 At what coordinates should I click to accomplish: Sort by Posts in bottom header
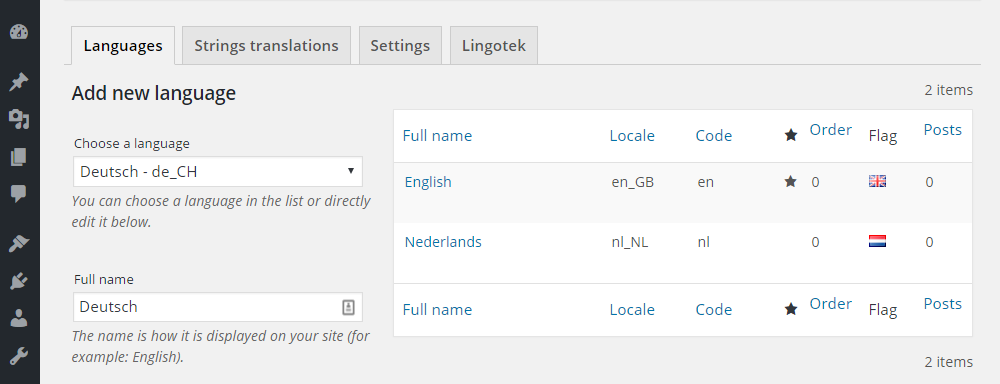coord(943,304)
